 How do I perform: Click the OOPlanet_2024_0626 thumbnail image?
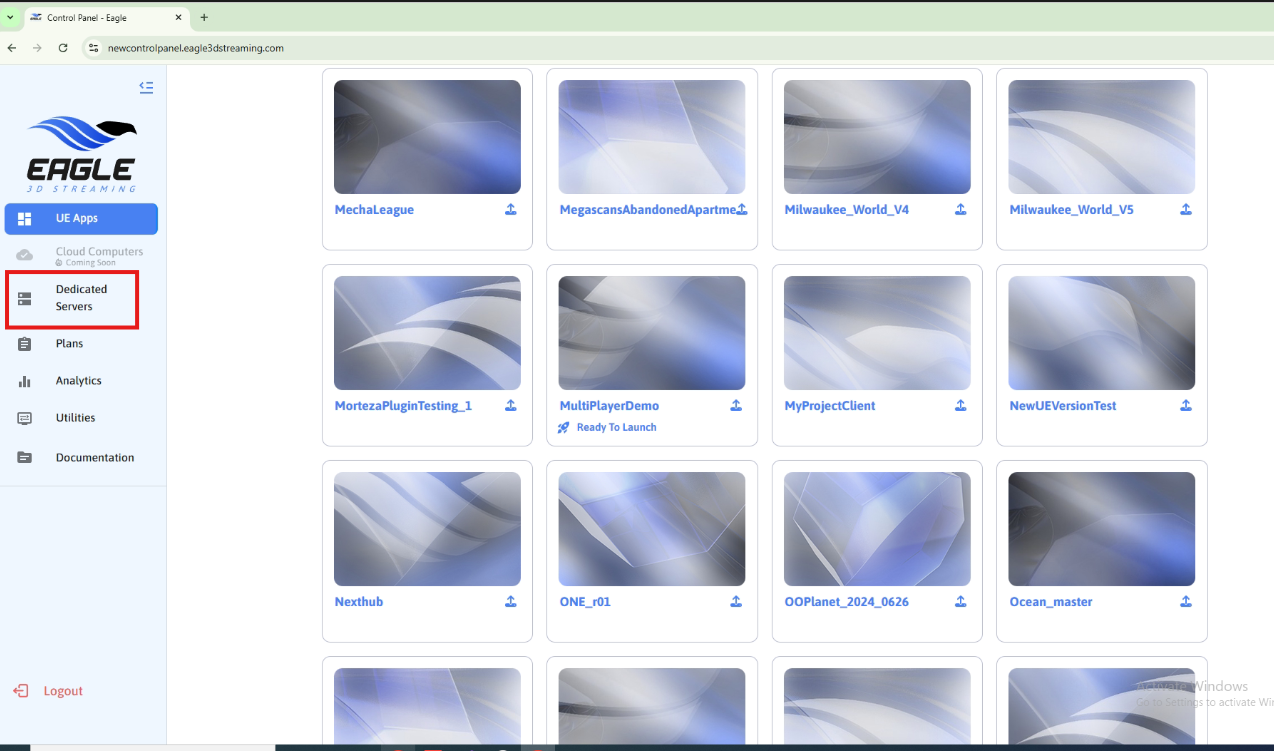pyautogui.click(x=877, y=529)
